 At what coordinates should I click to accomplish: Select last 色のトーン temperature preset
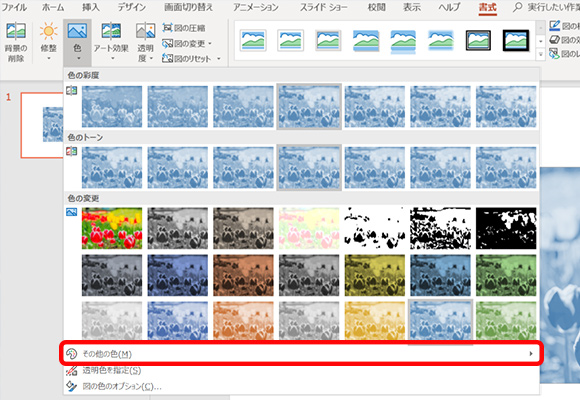(506, 168)
